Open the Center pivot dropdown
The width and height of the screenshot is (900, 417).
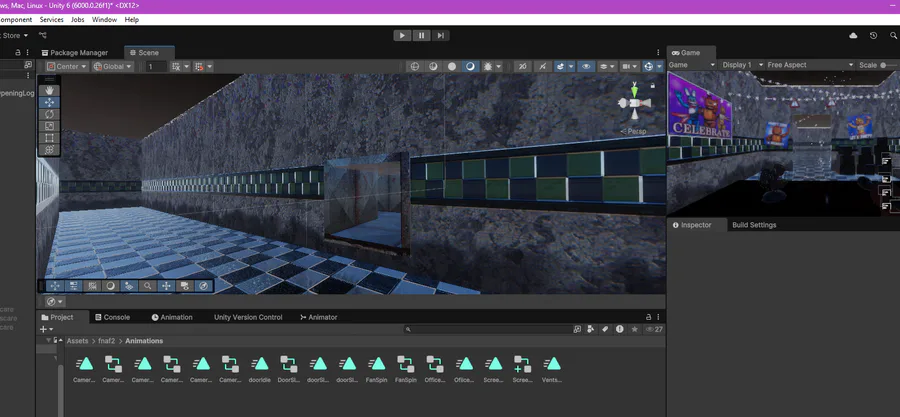coord(67,67)
